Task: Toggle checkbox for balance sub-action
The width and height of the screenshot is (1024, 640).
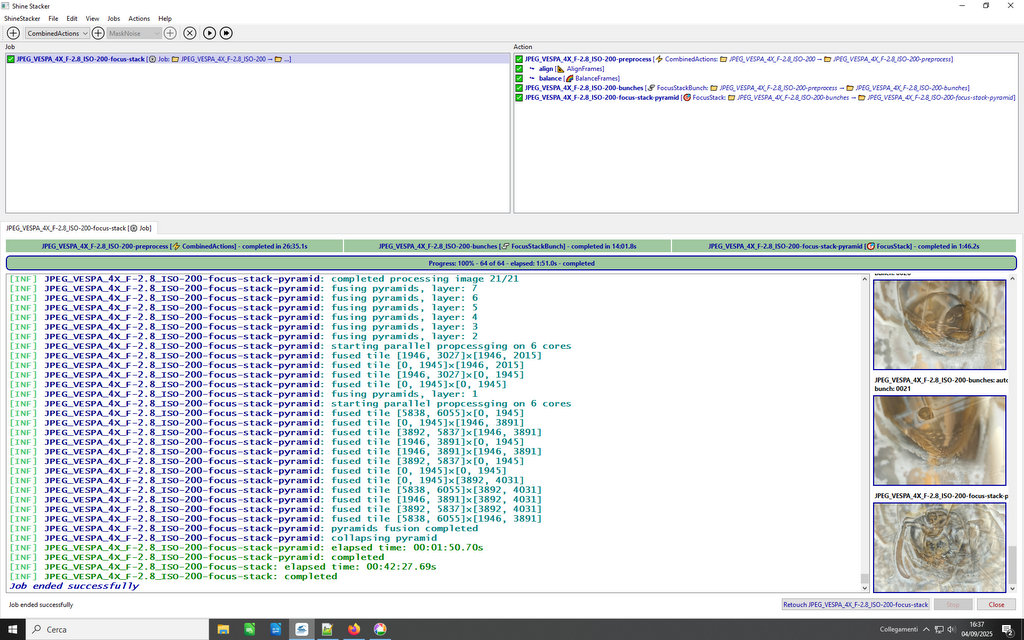Action: pyautogui.click(x=519, y=78)
